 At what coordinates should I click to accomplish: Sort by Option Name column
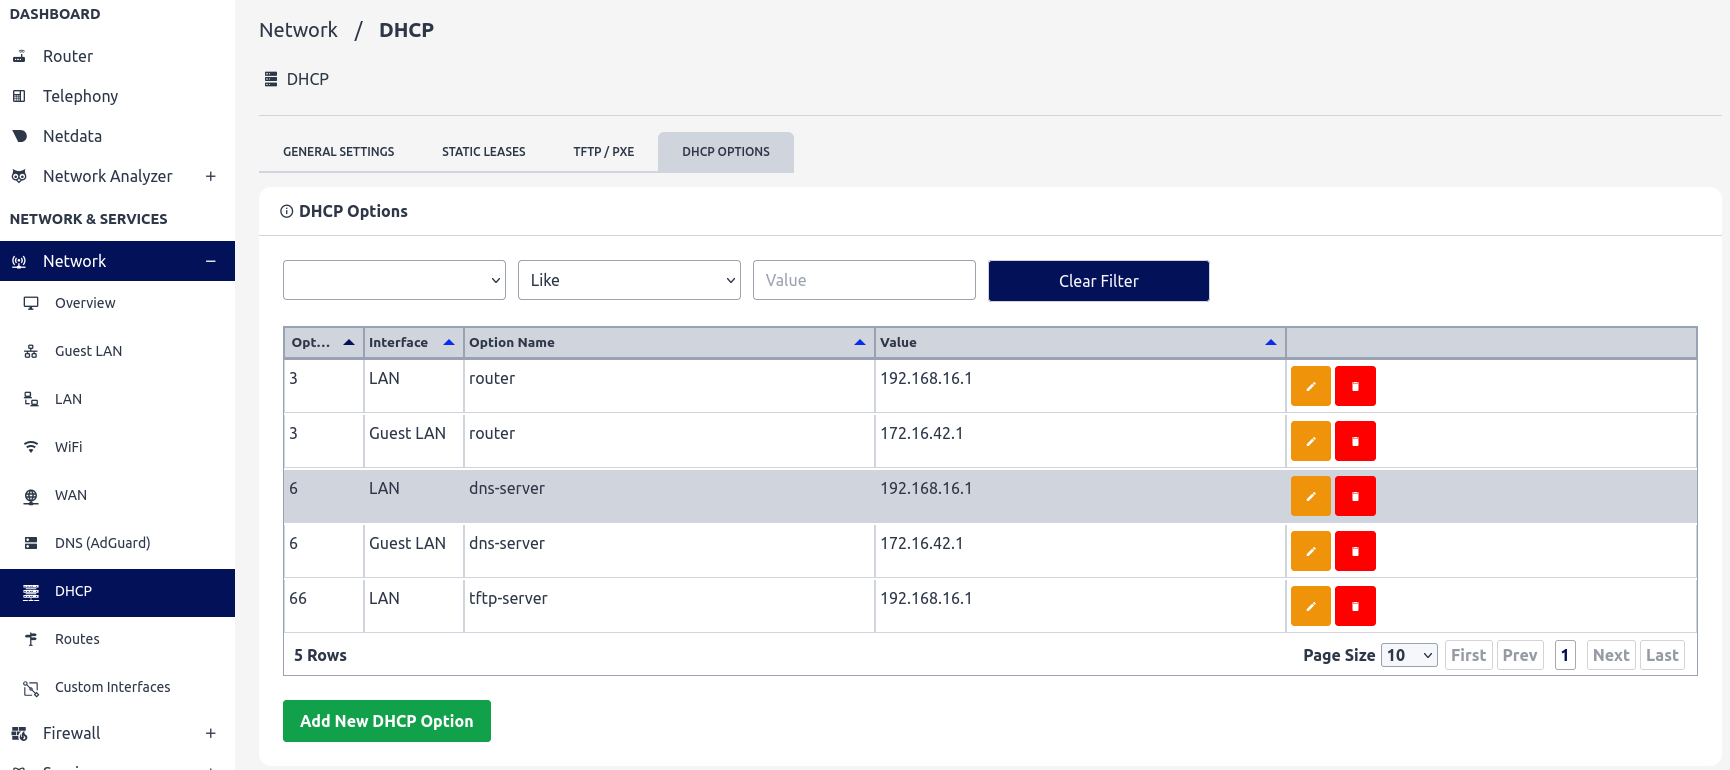pos(668,343)
